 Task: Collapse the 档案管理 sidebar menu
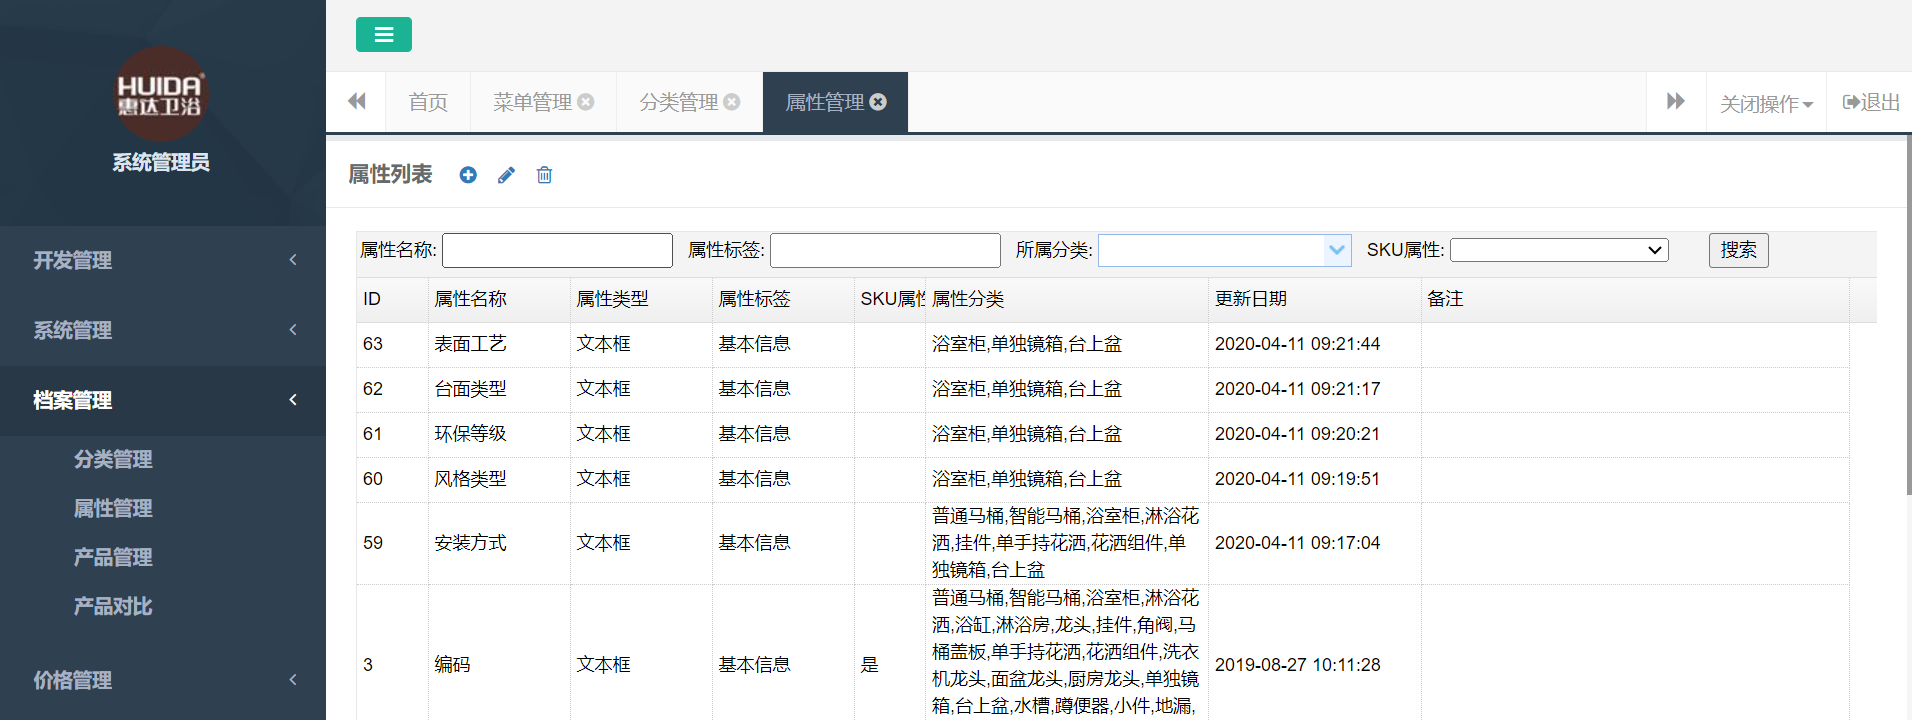click(163, 400)
